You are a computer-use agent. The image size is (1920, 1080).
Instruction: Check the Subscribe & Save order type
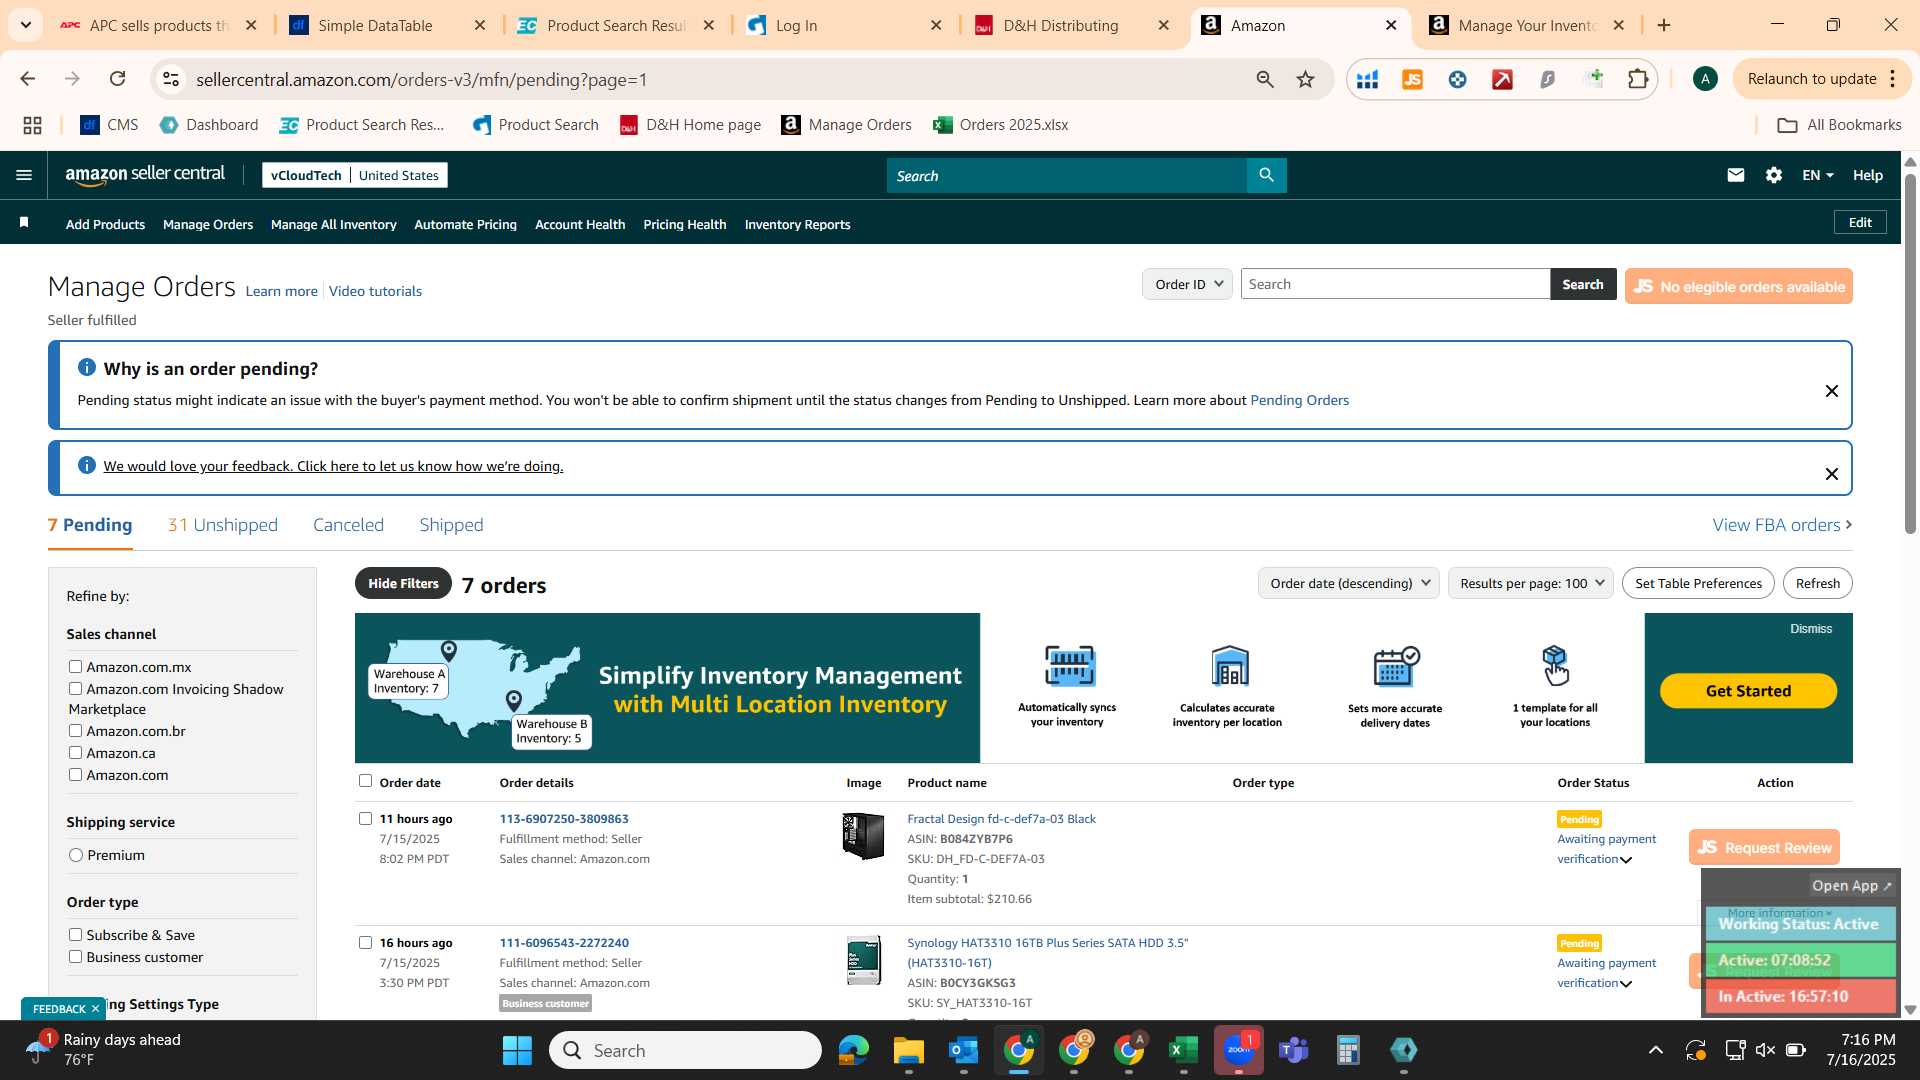coord(75,934)
